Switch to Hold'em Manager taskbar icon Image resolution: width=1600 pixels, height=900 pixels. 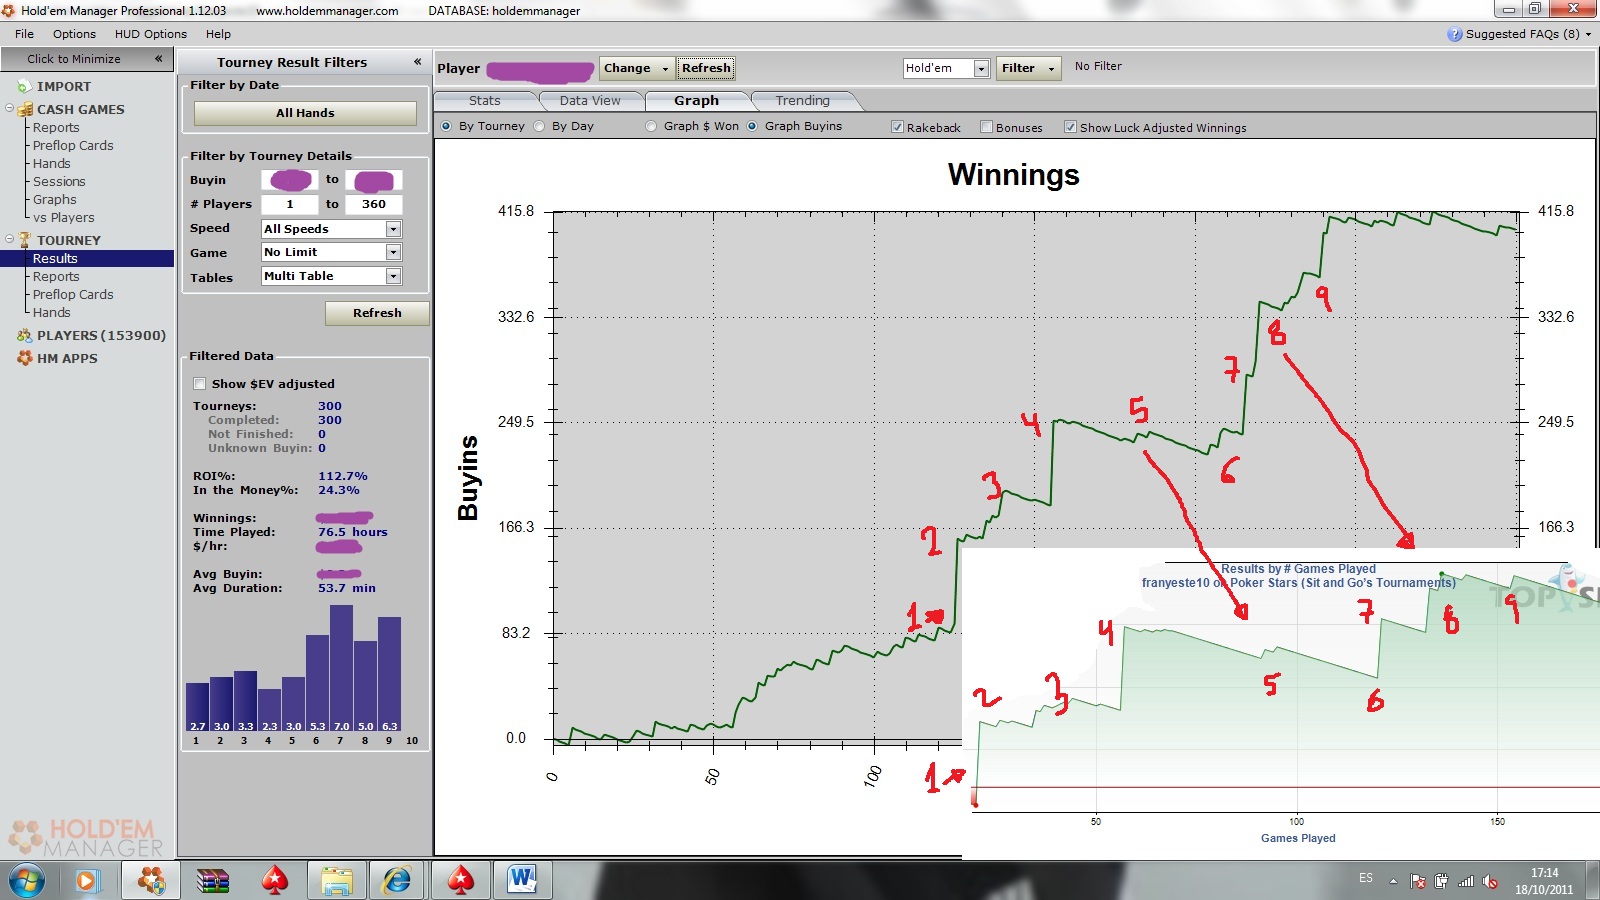(152, 881)
